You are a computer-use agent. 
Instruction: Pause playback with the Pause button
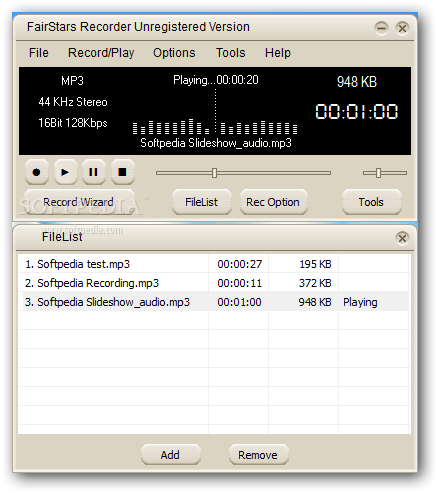click(x=94, y=172)
